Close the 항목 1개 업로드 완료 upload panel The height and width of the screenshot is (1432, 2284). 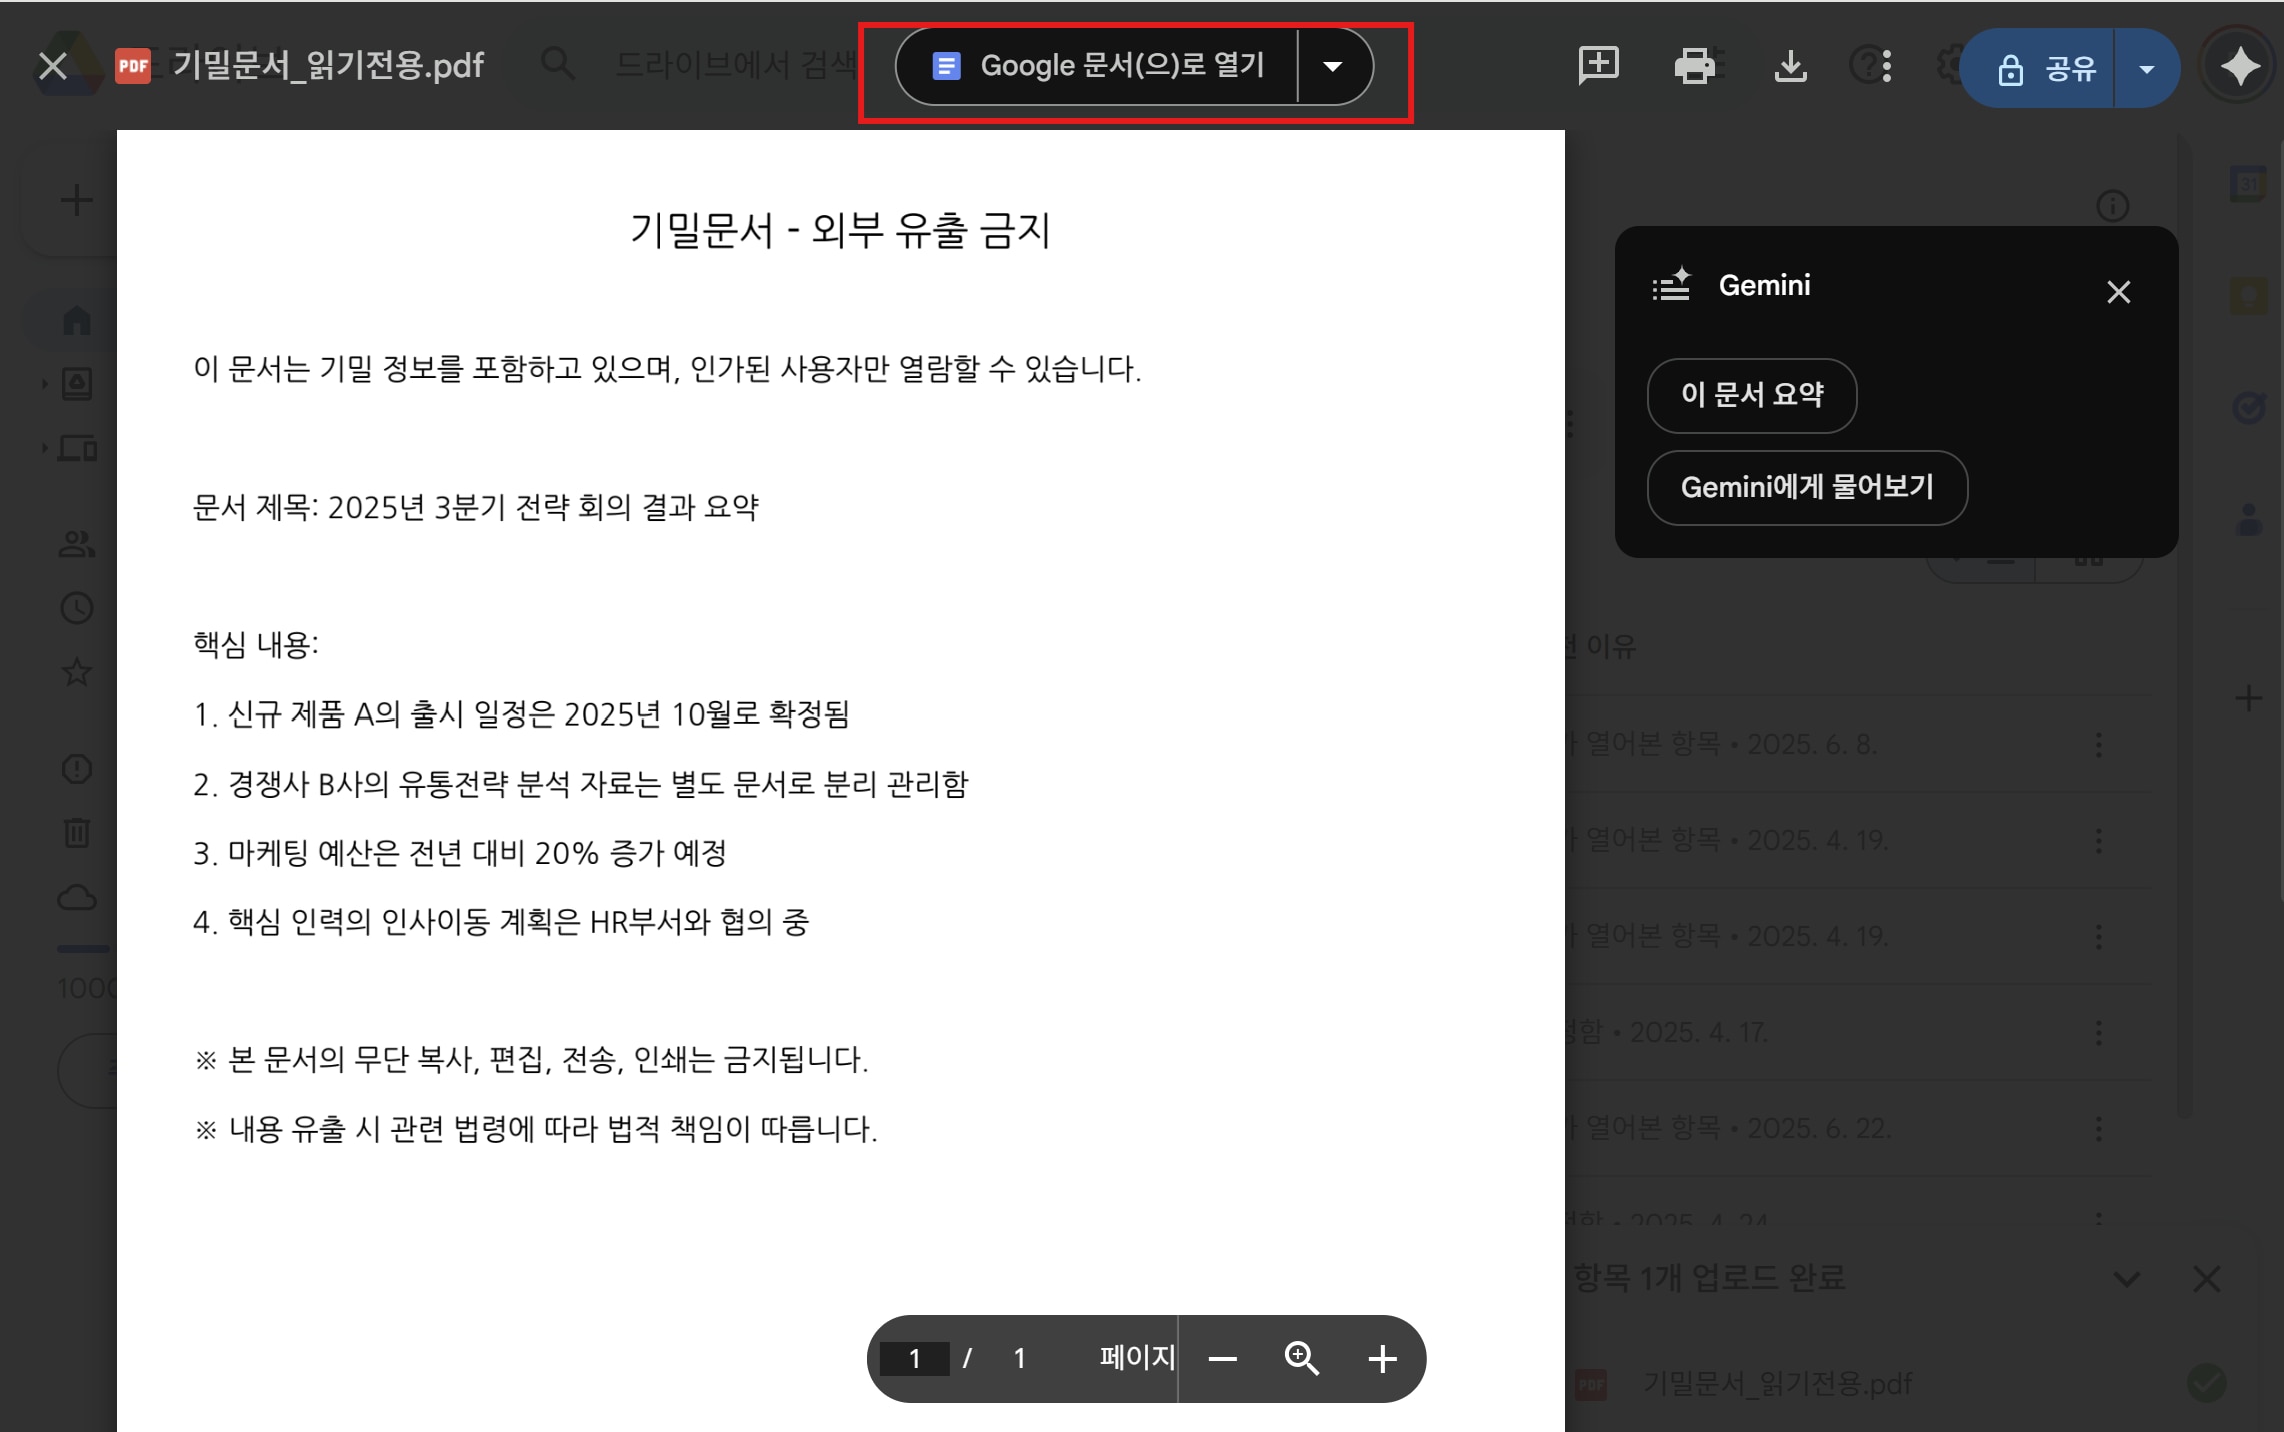click(x=2207, y=1279)
